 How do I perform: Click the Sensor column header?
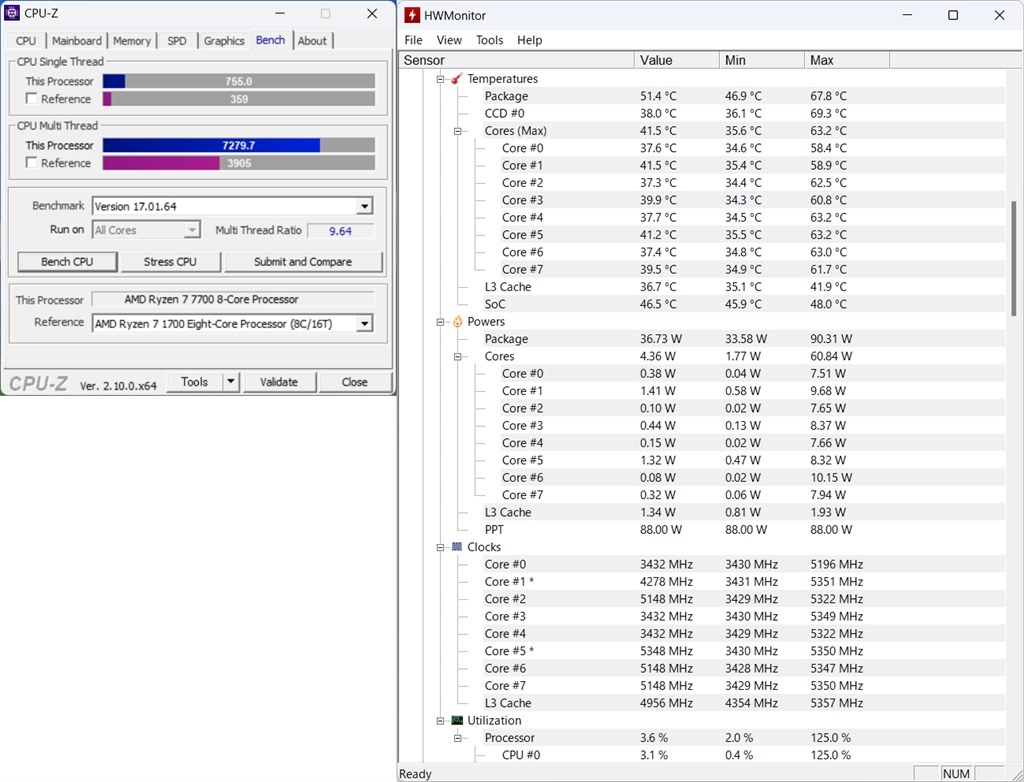pyautogui.click(x=517, y=60)
